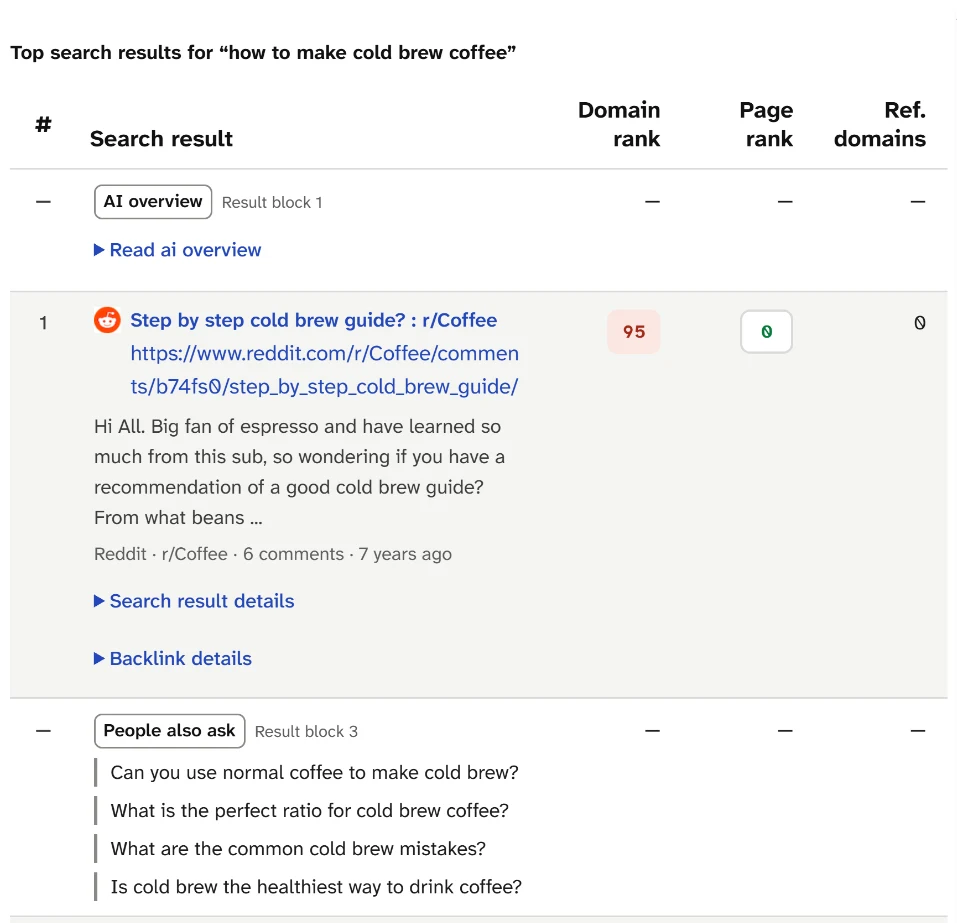Click the AI overview badge
Screen dimensions: 957x923
click(153, 201)
